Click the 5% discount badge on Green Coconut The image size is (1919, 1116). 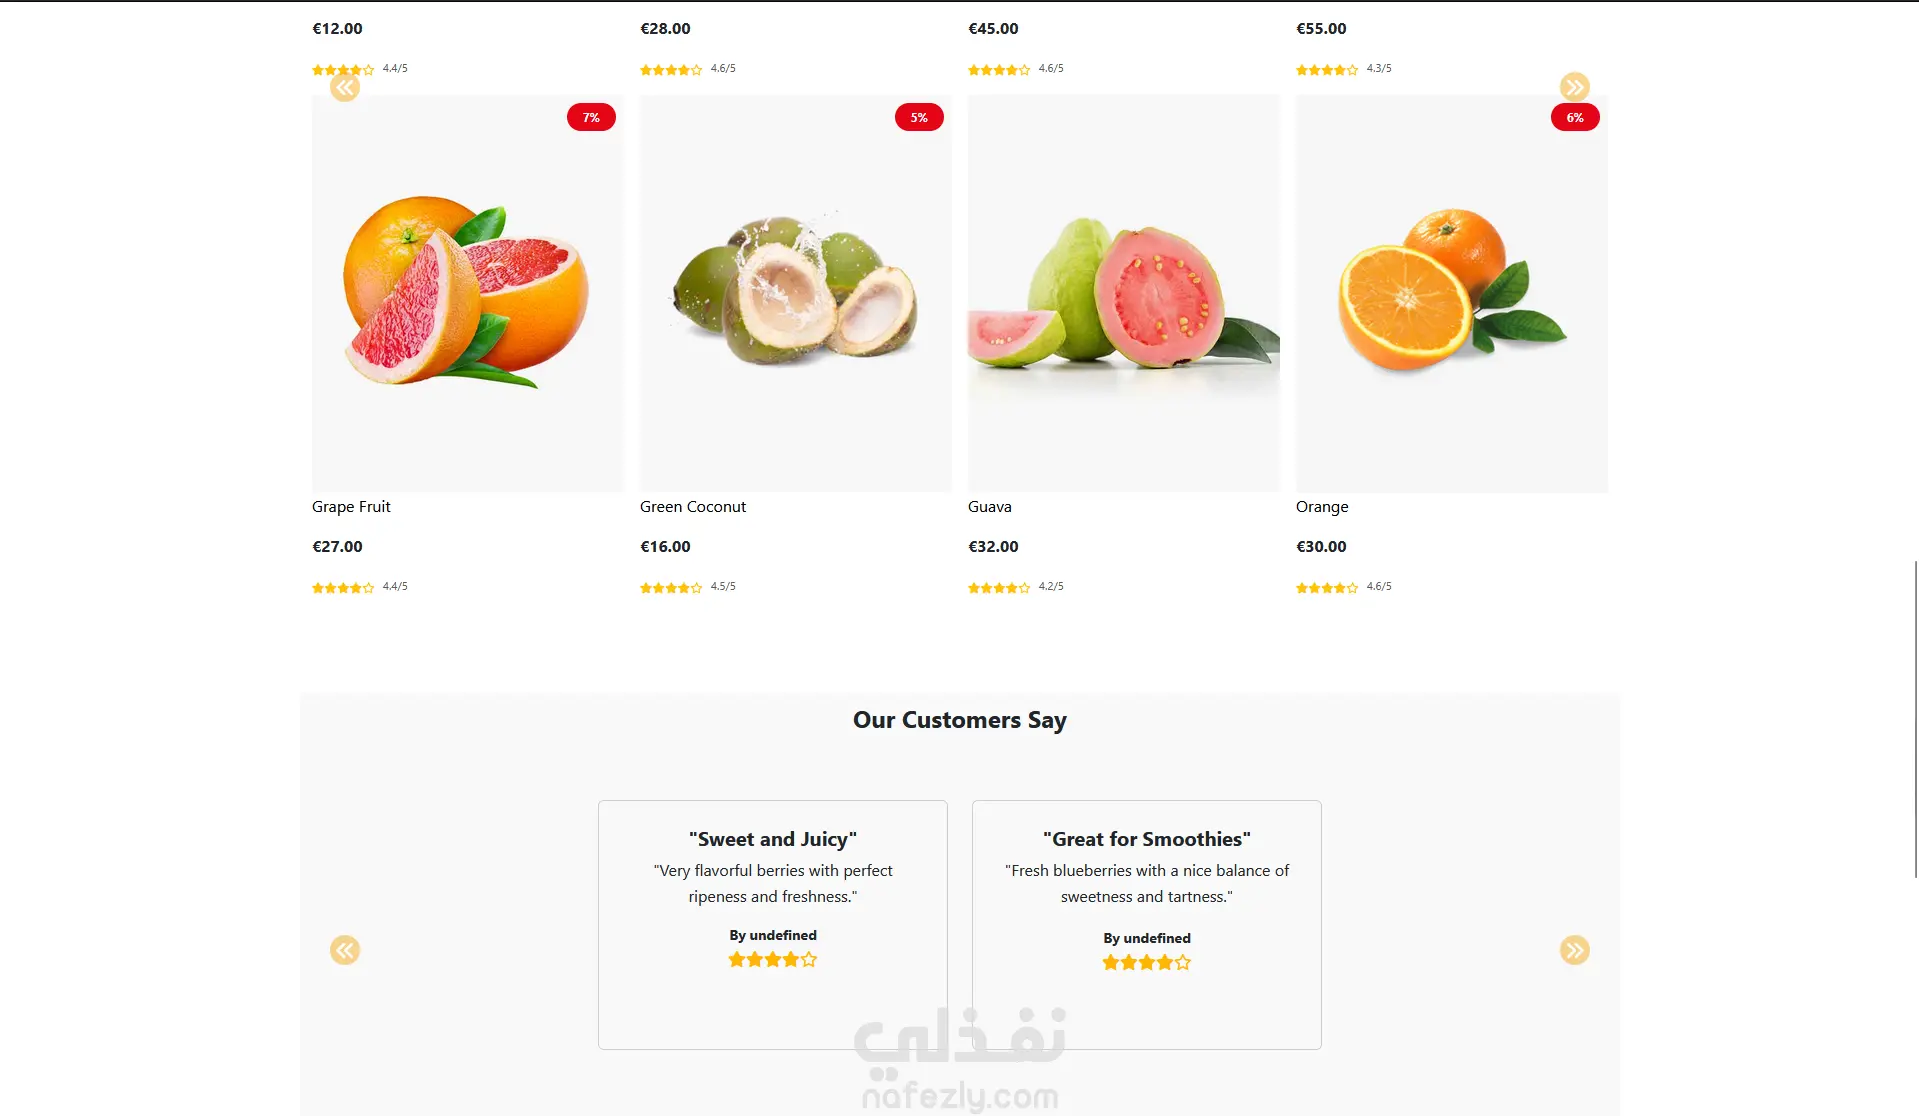click(x=919, y=118)
